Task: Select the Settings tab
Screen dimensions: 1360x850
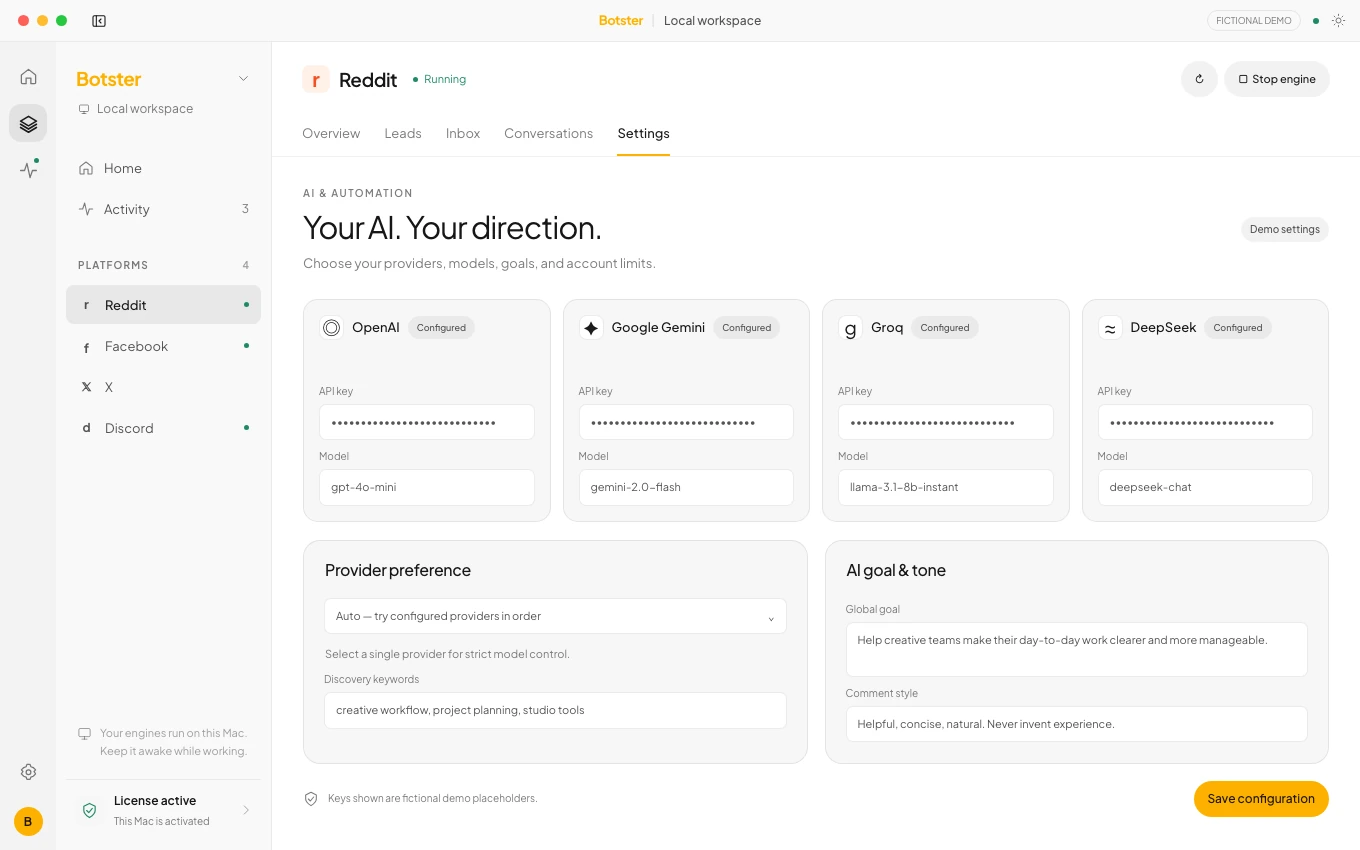Action: (643, 134)
